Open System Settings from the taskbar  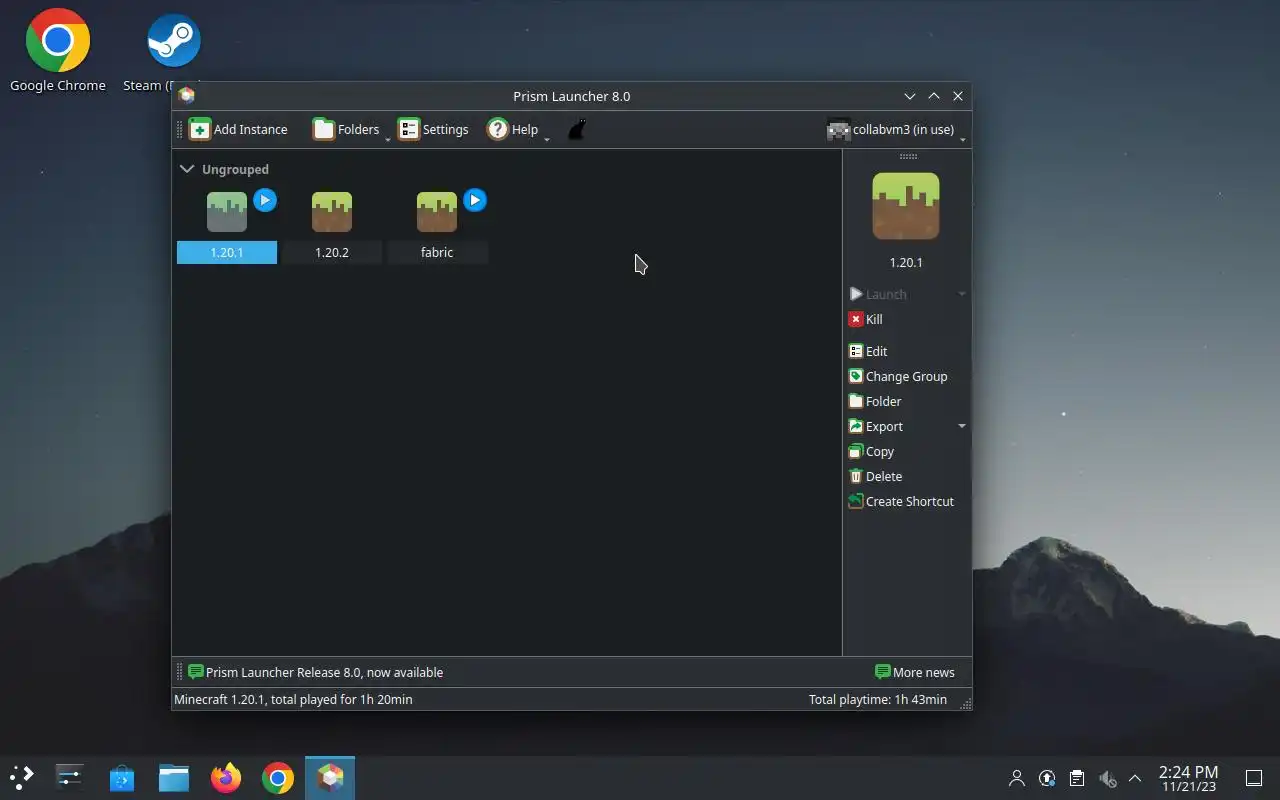(x=70, y=777)
